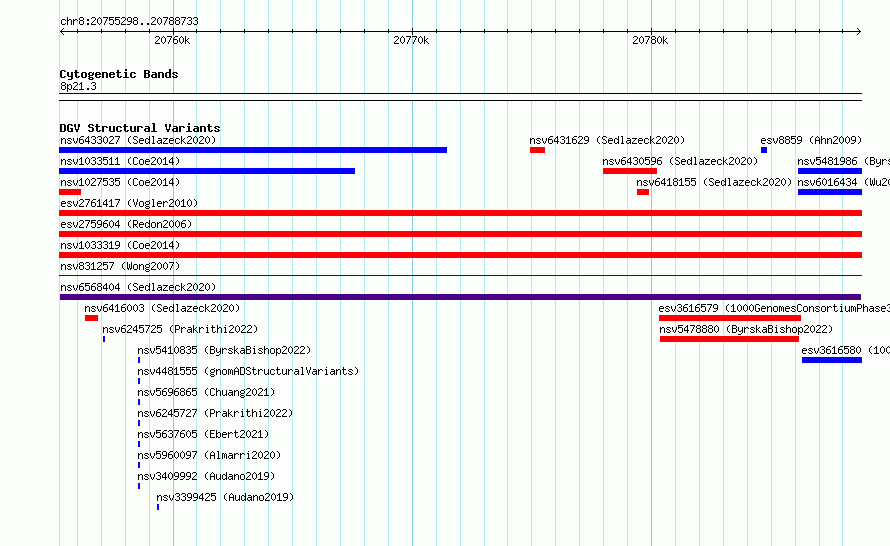Viewport: 890px width, 546px height.
Task: Open nsv3409992 (Audano2019) label
Action: [206, 476]
